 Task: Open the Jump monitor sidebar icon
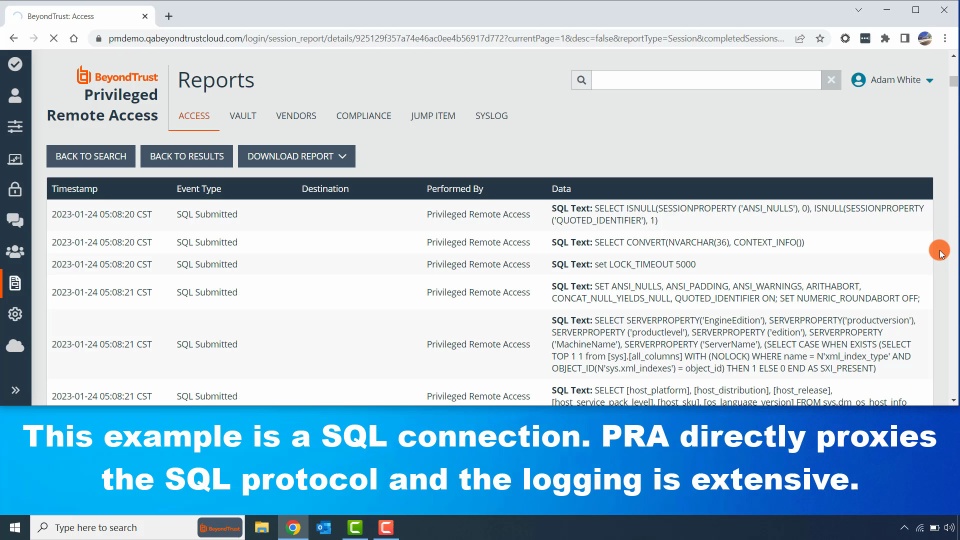tap(15, 159)
